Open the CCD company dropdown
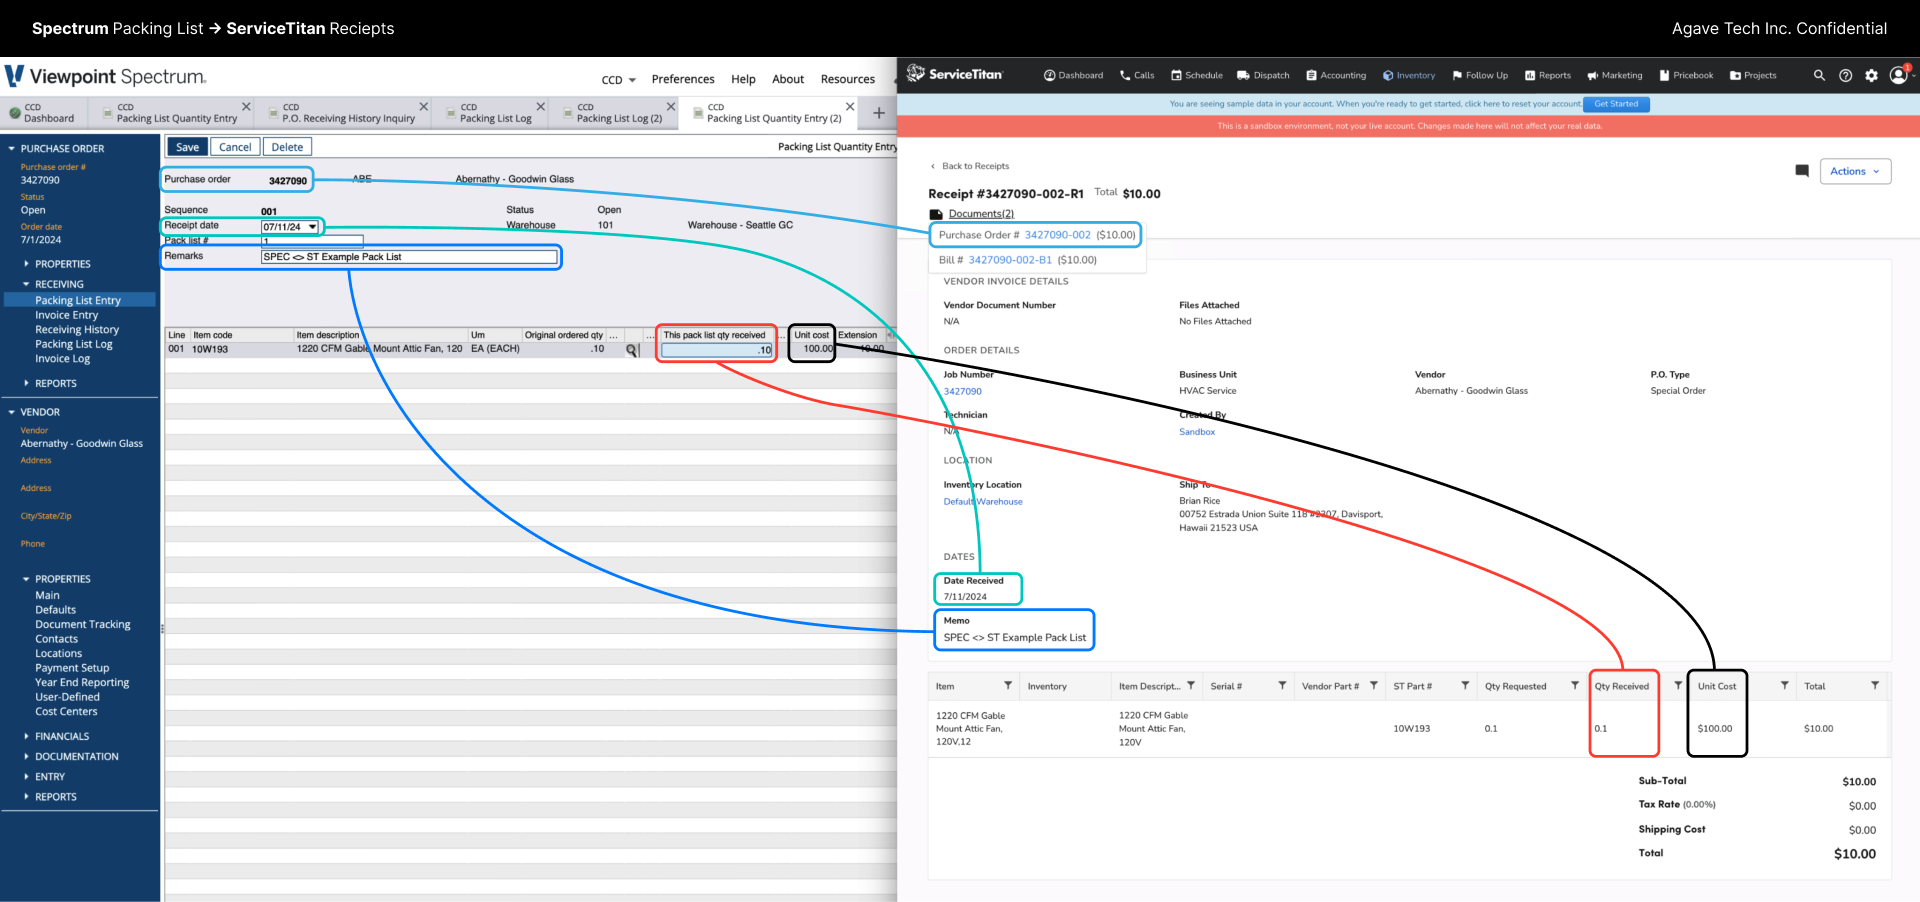The height and width of the screenshot is (902, 1920). coord(619,80)
